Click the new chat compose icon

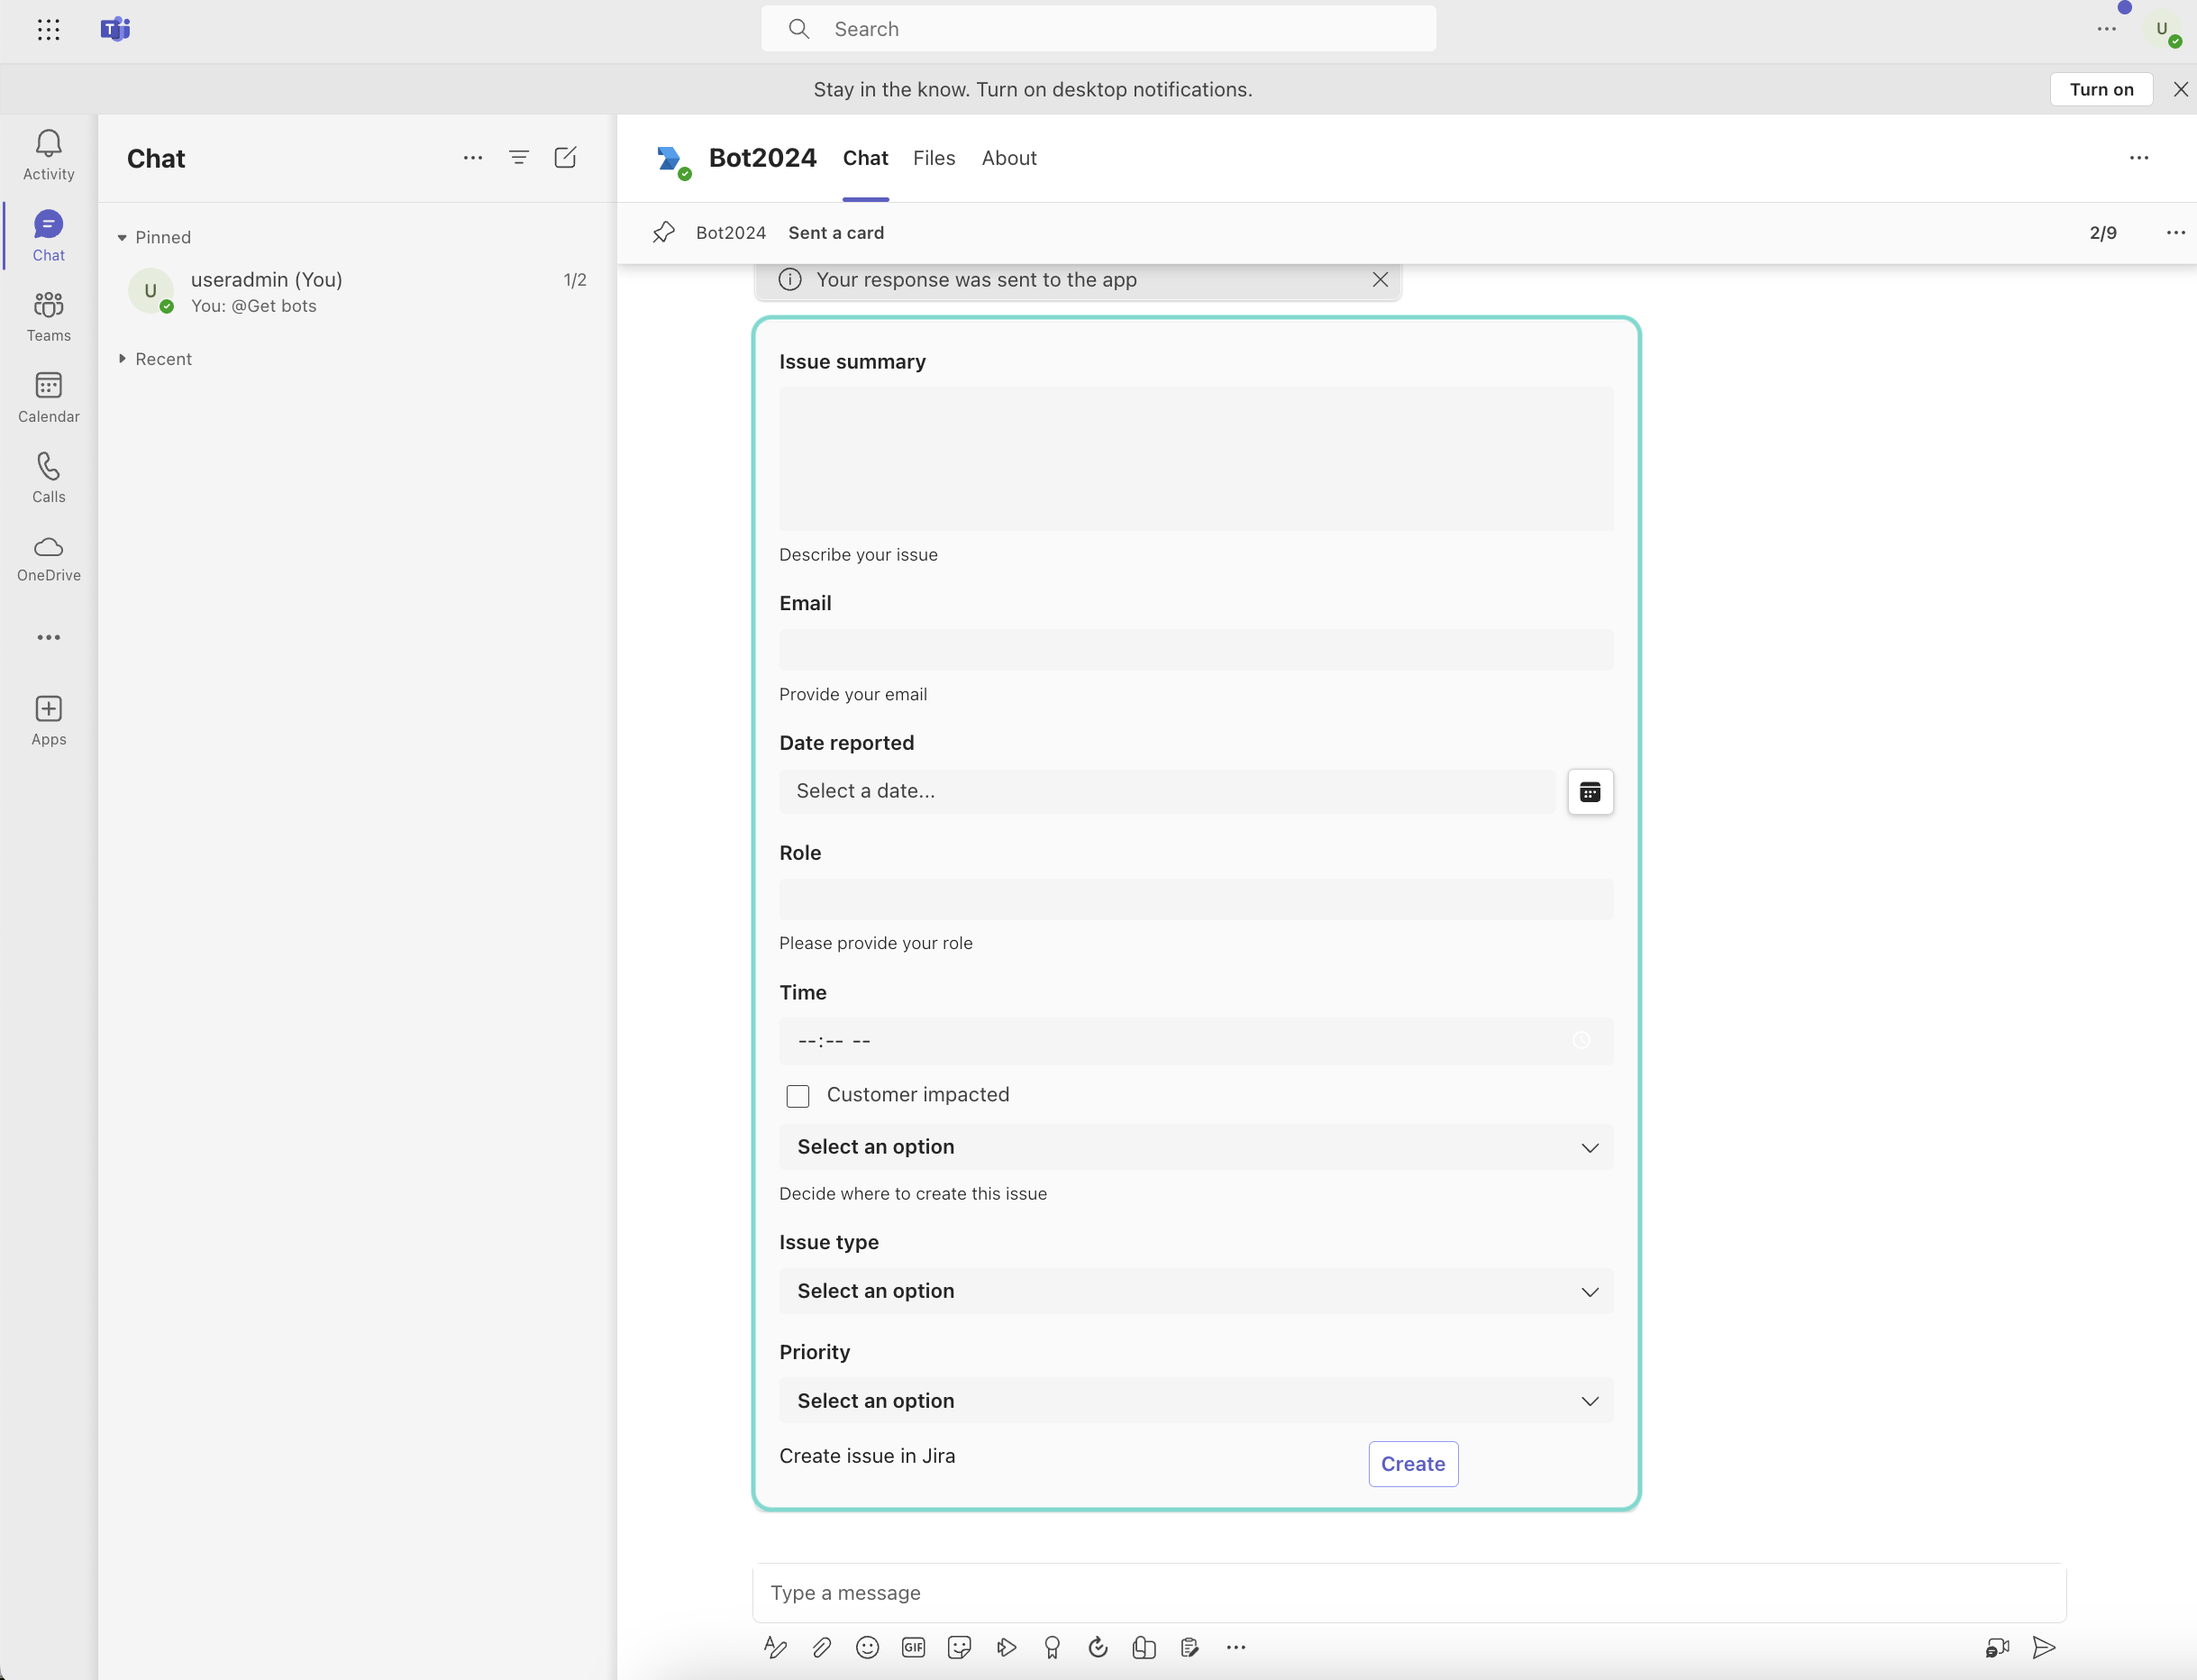[565, 158]
